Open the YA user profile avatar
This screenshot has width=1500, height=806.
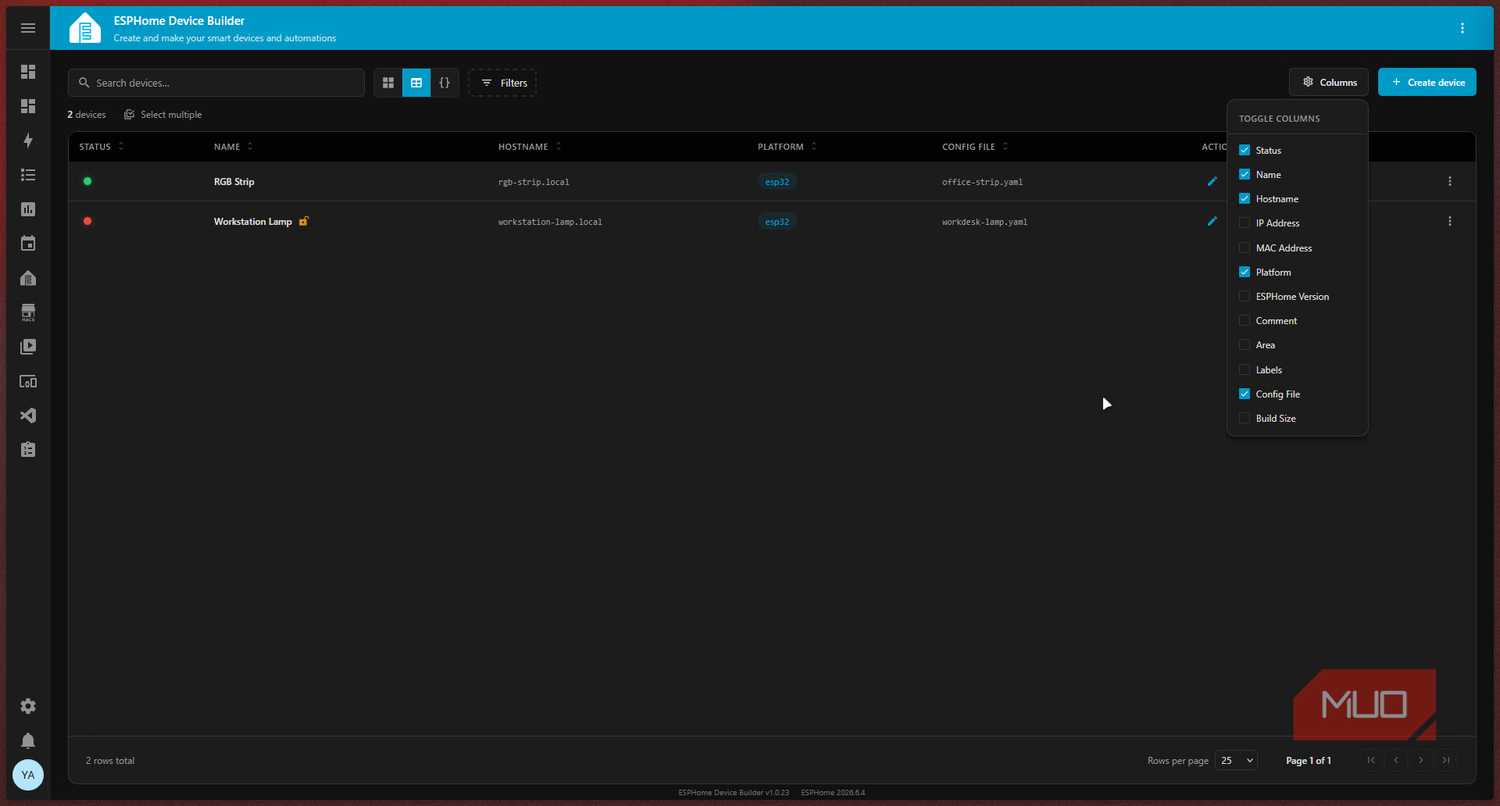pyautogui.click(x=28, y=775)
